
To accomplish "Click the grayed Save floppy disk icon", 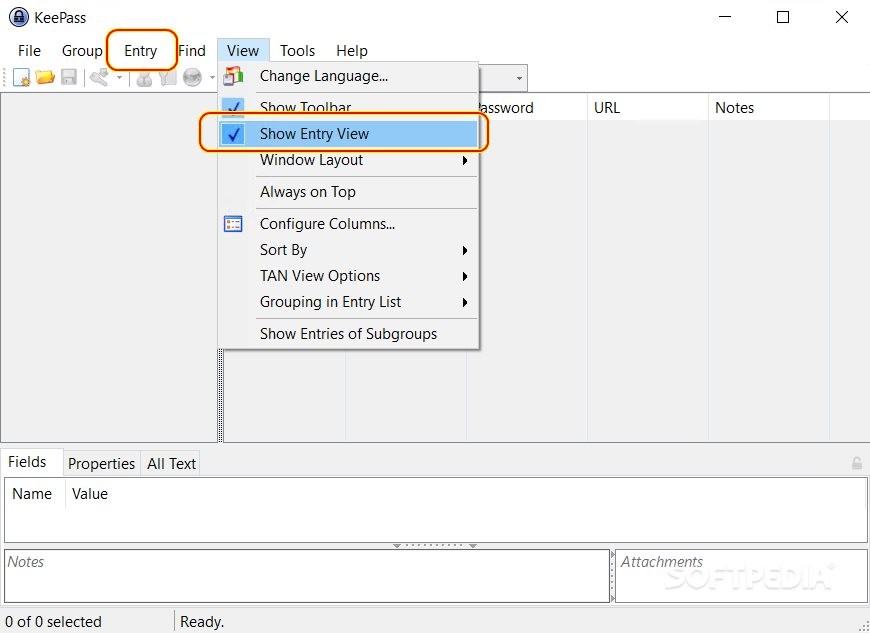I will (x=69, y=77).
